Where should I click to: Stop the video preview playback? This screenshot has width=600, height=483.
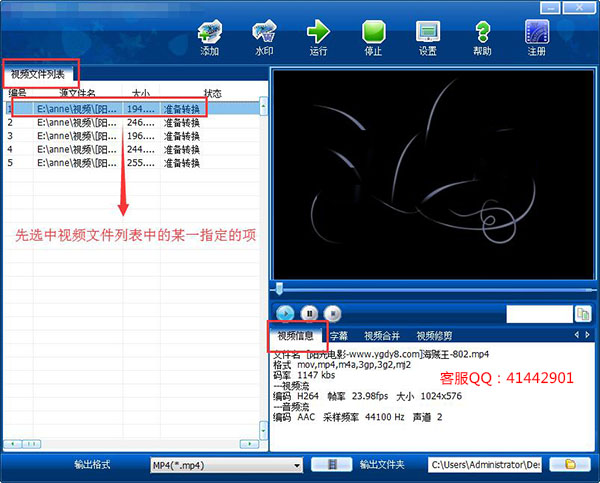[333, 314]
